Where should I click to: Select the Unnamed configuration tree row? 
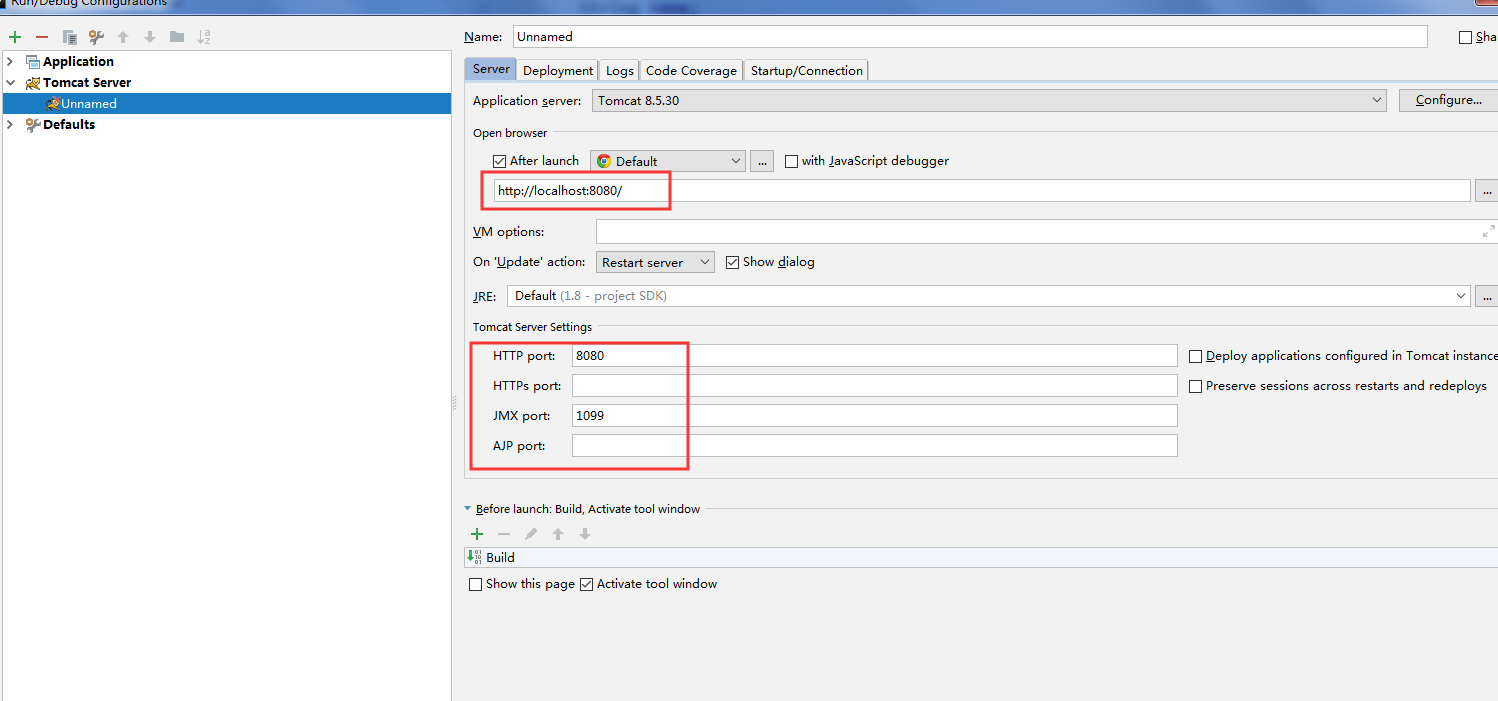(227, 104)
